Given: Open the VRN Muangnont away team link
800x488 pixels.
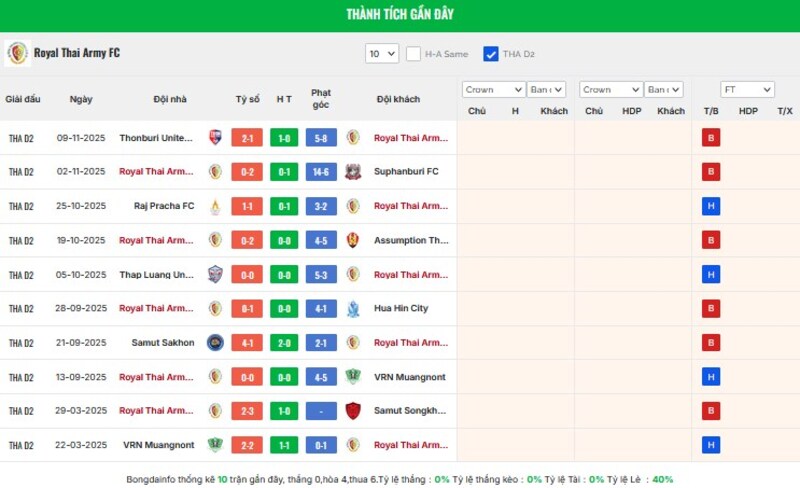Looking at the screenshot, I should 407,377.
